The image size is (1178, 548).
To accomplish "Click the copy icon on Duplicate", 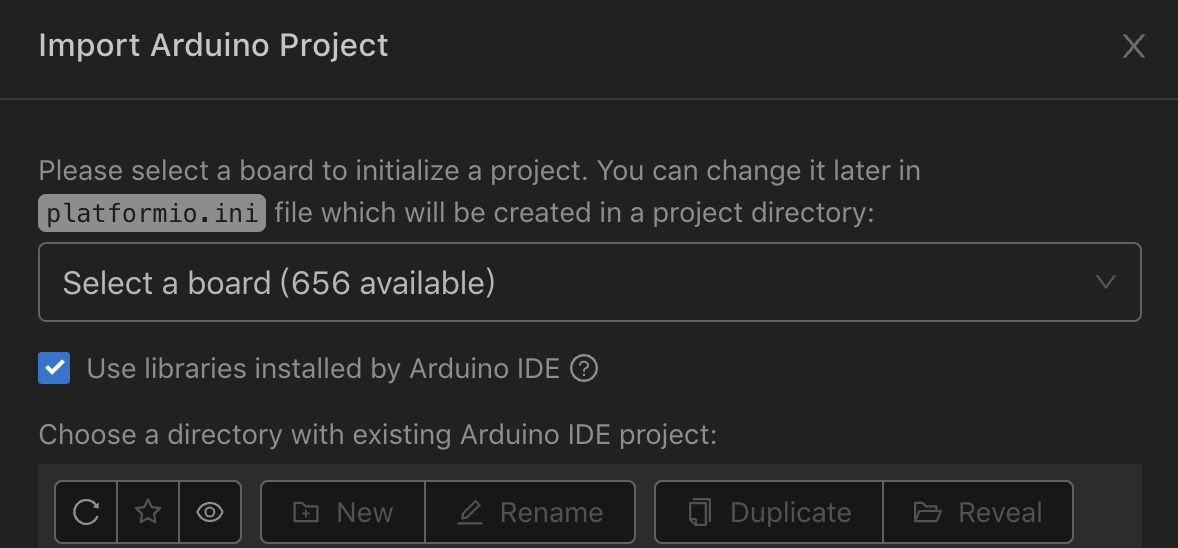I will pyautogui.click(x=699, y=513).
